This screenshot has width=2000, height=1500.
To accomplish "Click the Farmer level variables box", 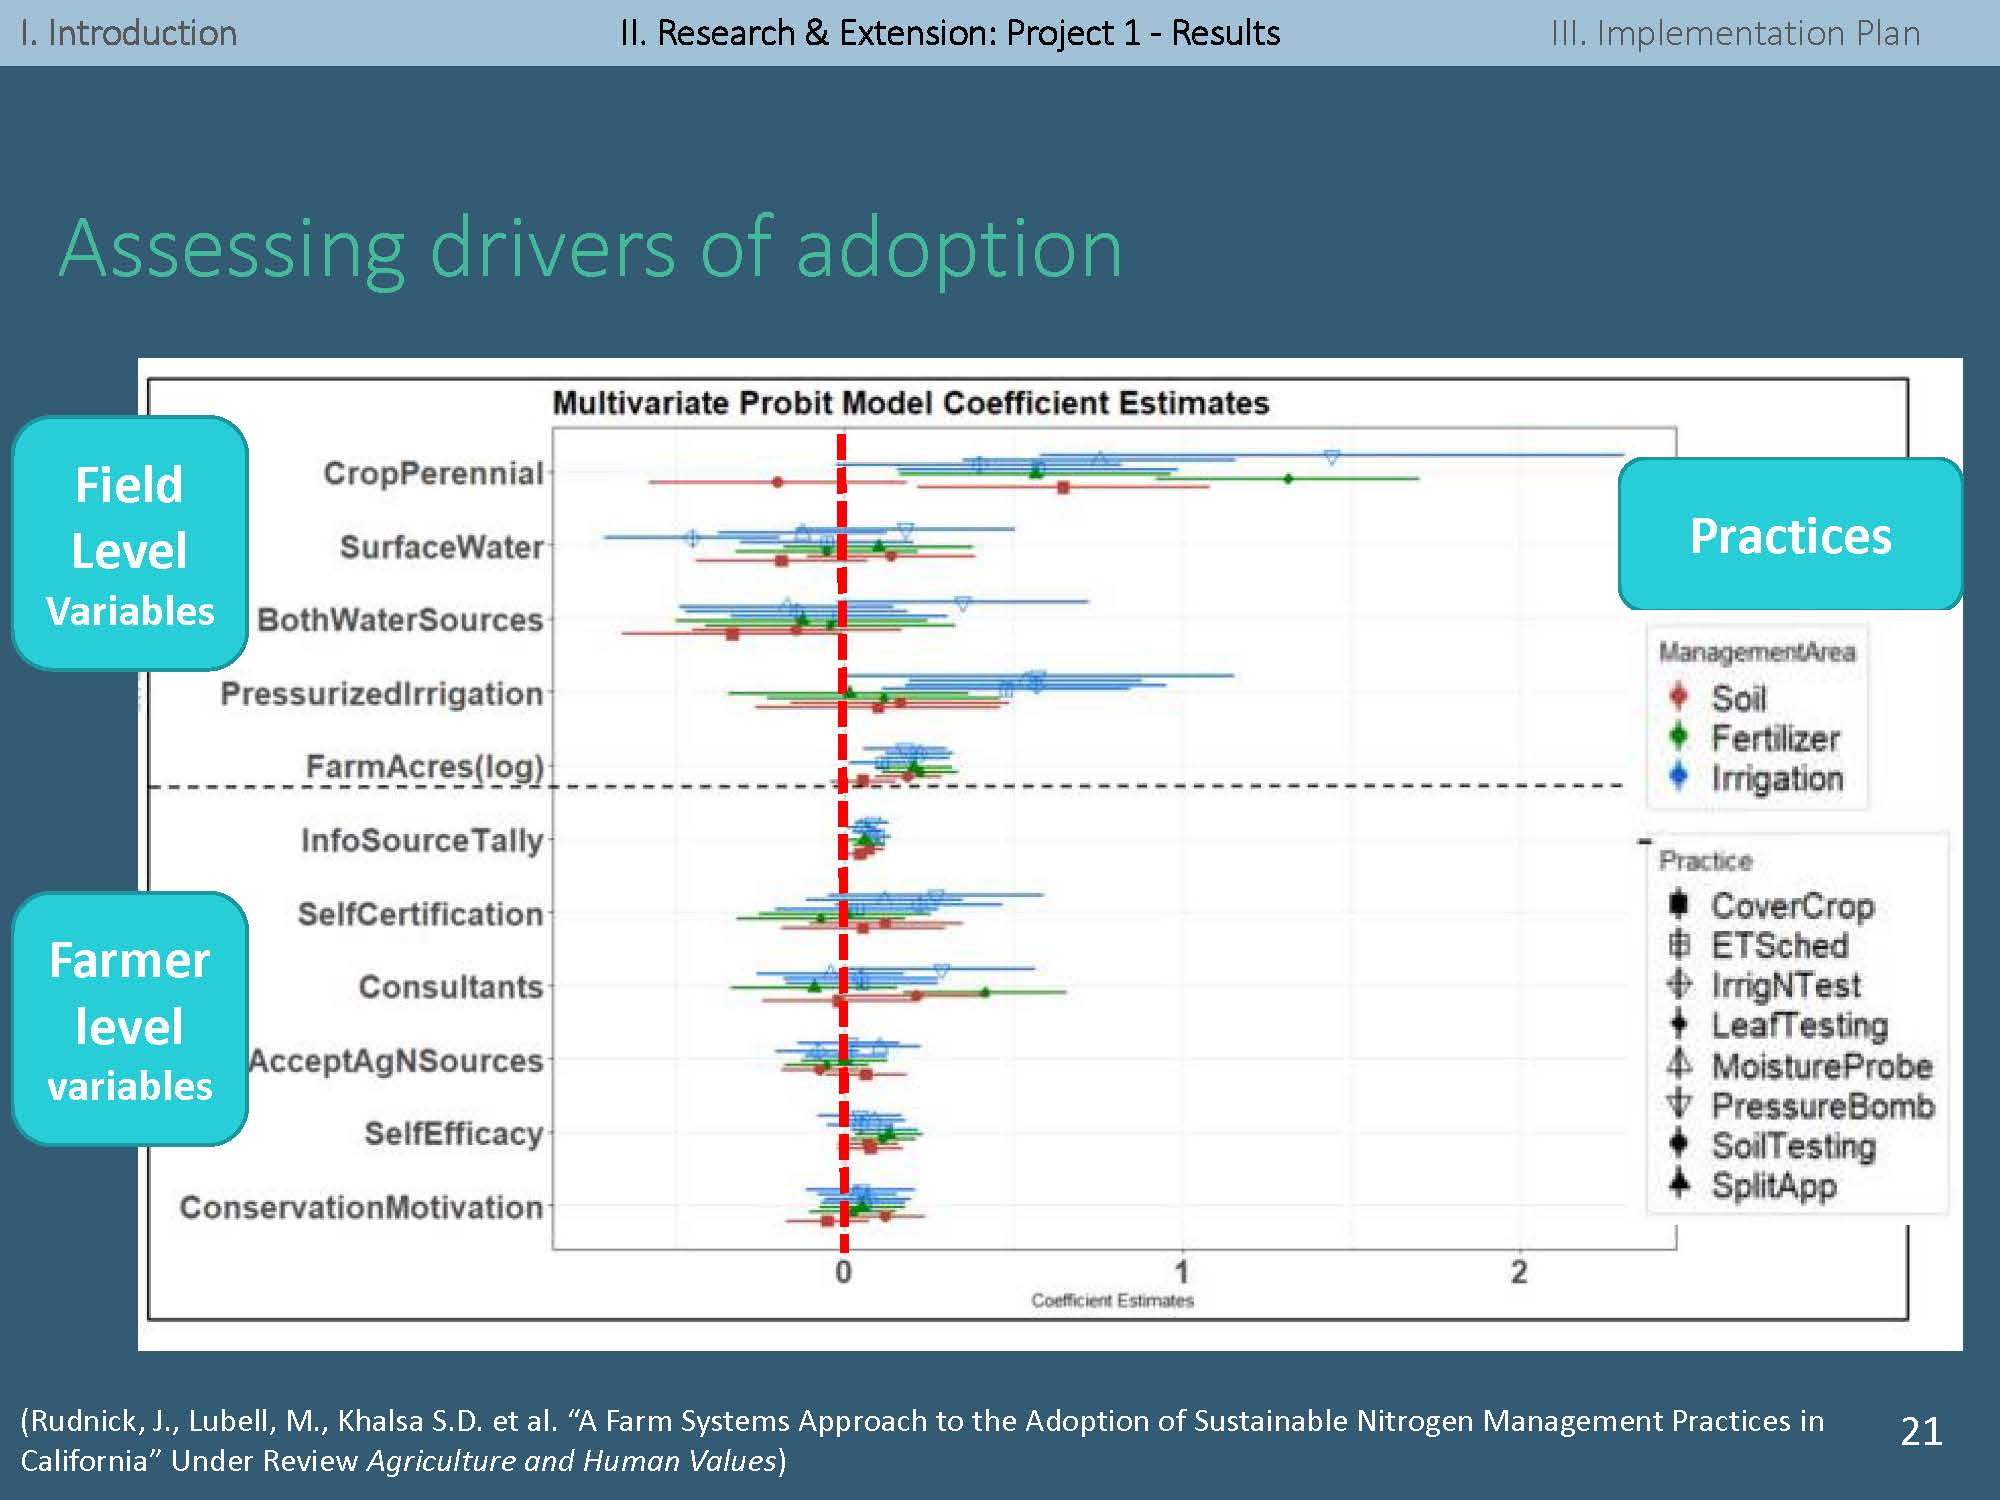I will pos(130,1019).
